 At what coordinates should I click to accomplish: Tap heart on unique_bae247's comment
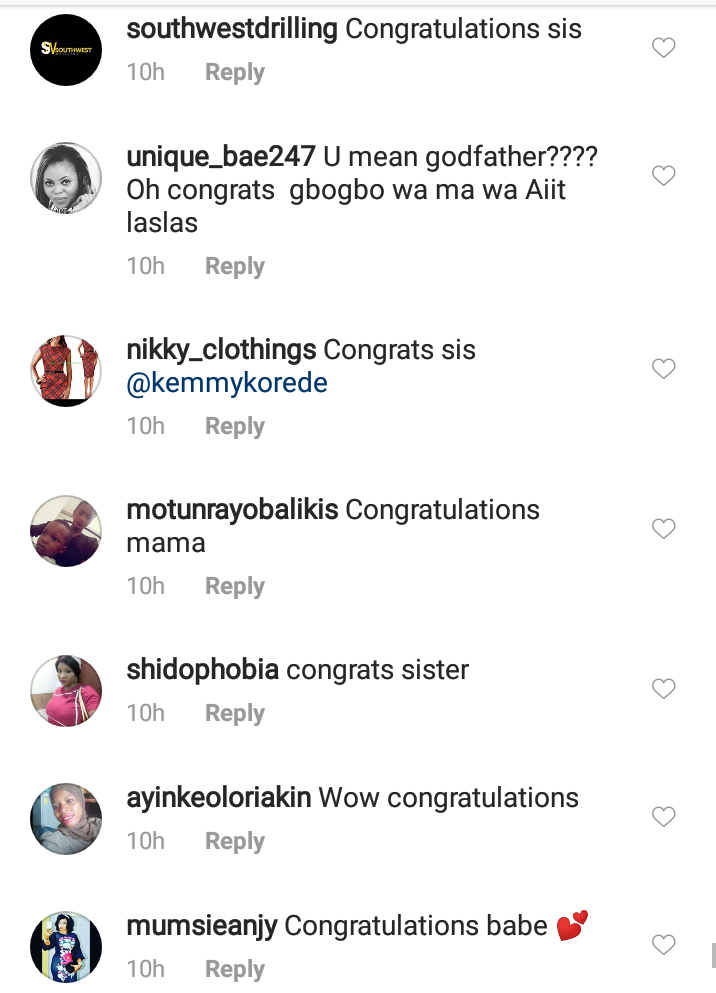(664, 176)
